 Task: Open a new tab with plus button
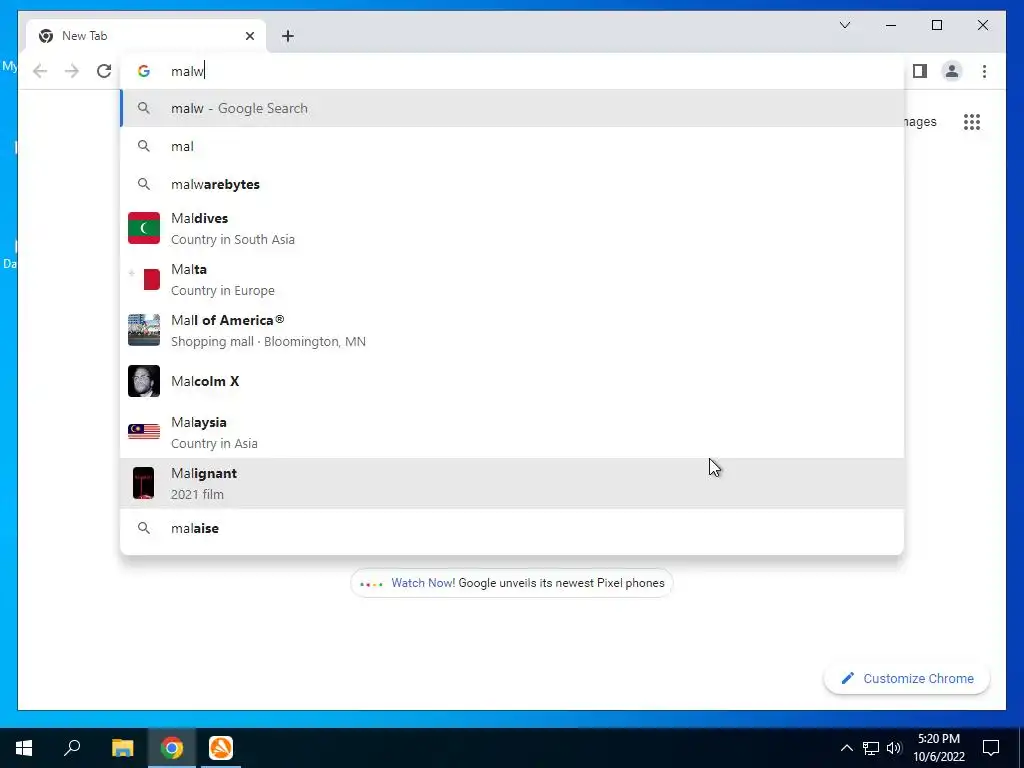287,36
